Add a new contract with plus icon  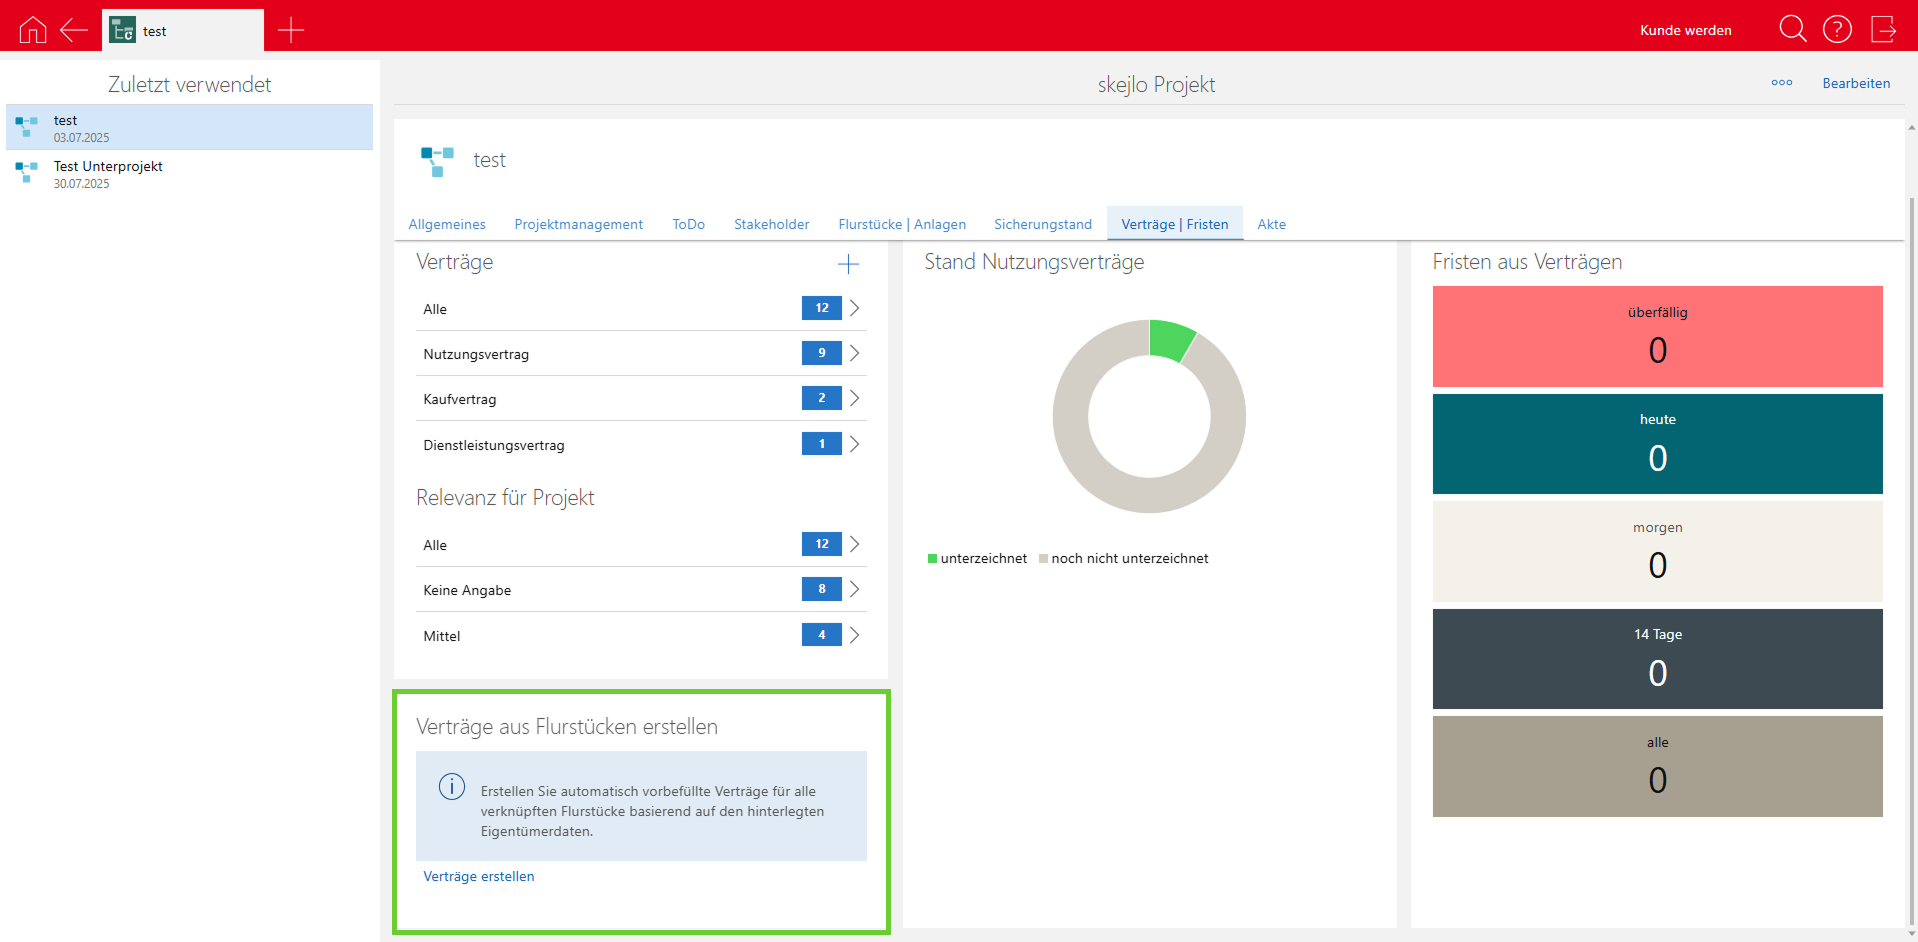pyautogui.click(x=848, y=264)
